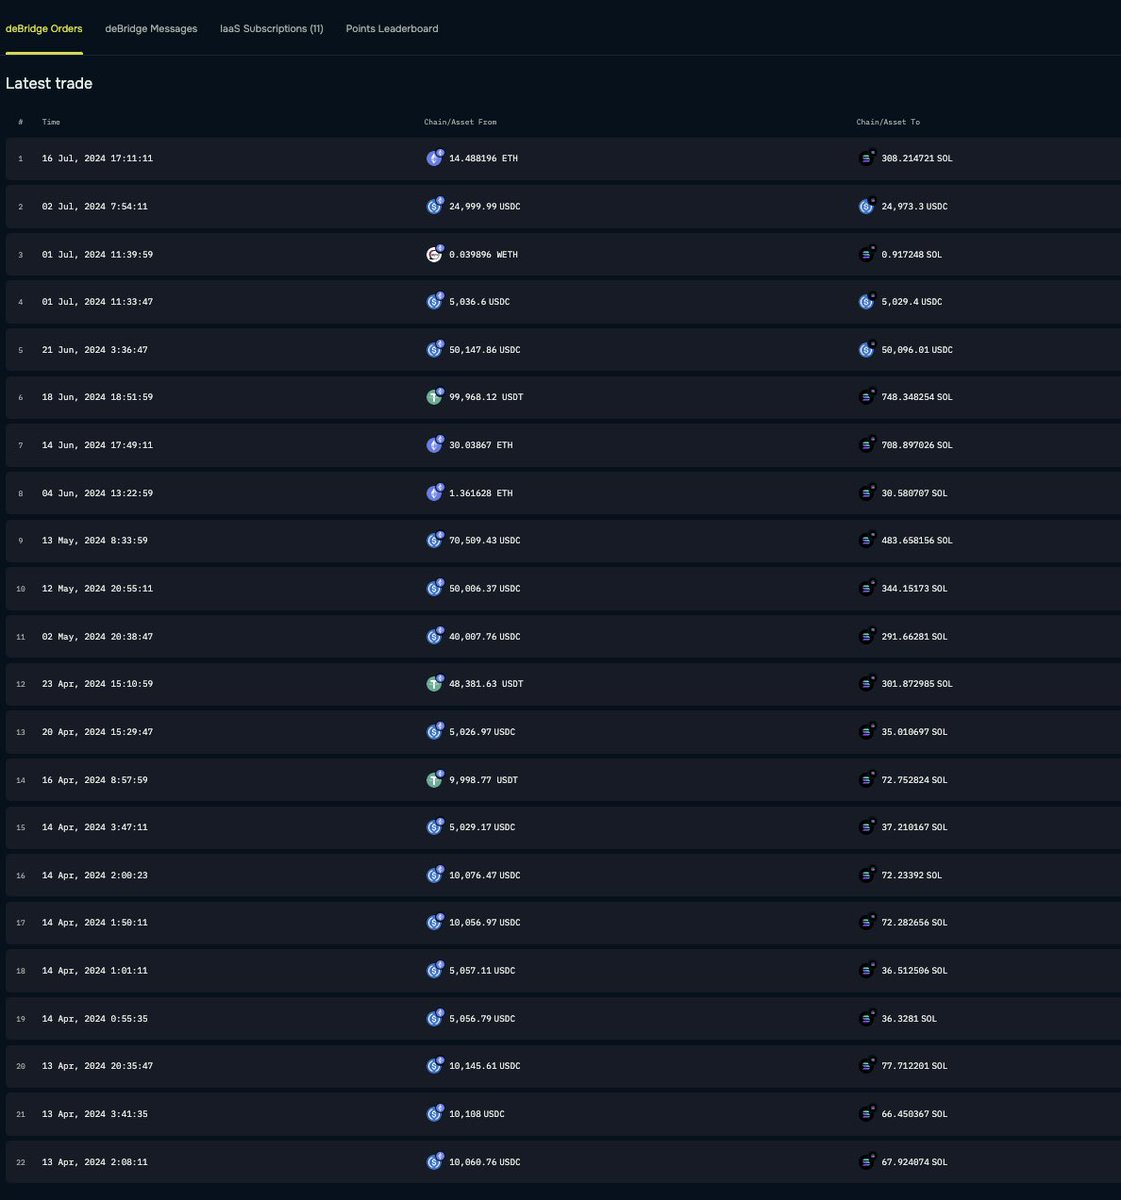The width and height of the screenshot is (1121, 1200).
Task: Select the USDT icon in row 6
Action: pos(433,397)
